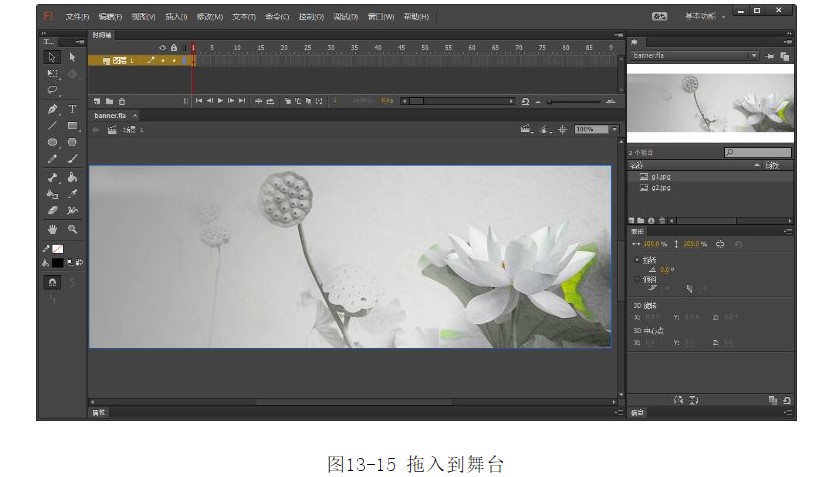Select the skew radio button in Transform panel
This screenshot has height=477, width=828.
point(637,279)
